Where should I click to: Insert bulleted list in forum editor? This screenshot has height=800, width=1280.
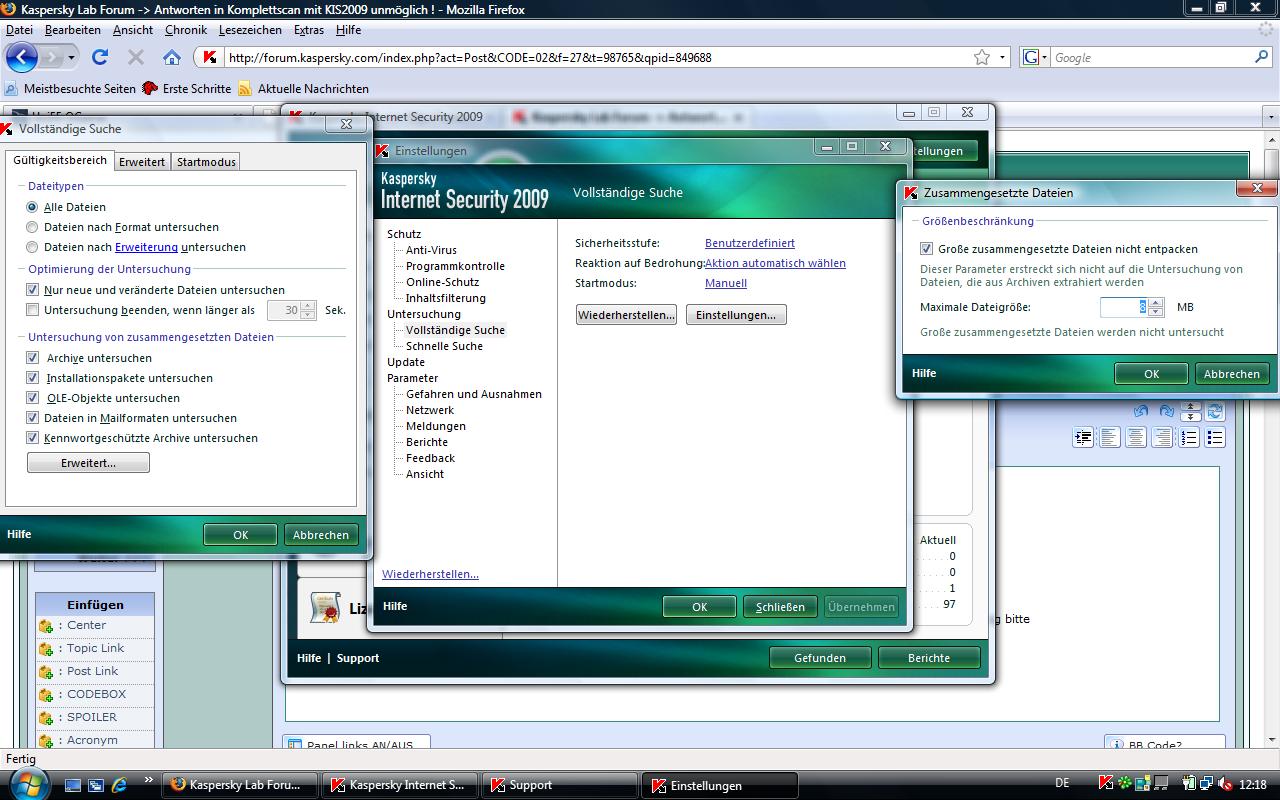click(x=1215, y=437)
